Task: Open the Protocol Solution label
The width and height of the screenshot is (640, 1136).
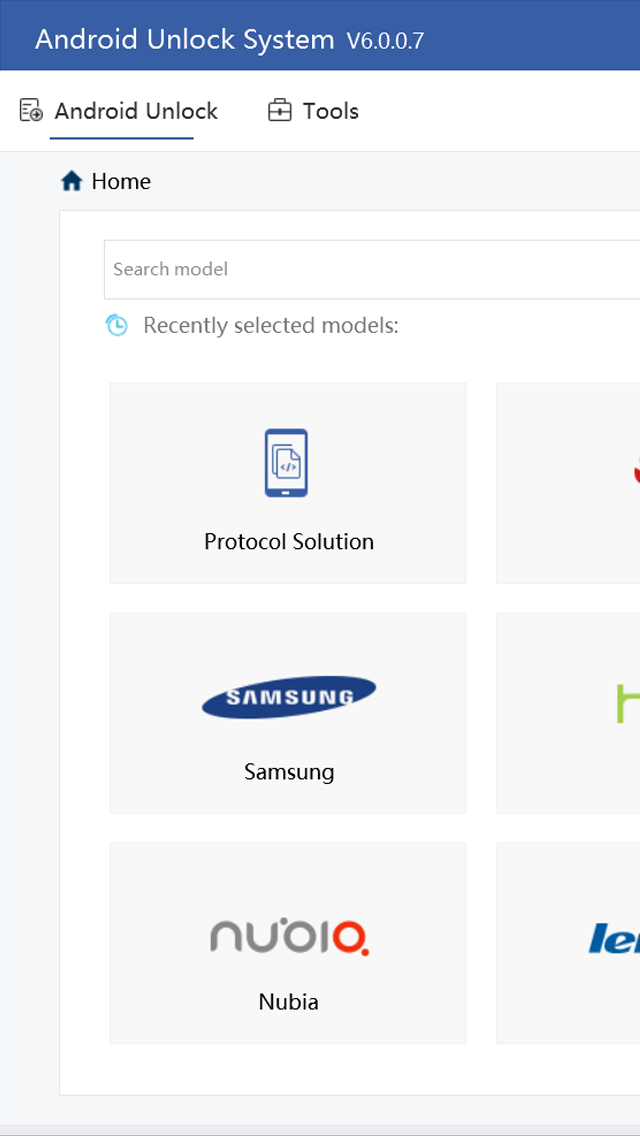Action: coord(288,542)
